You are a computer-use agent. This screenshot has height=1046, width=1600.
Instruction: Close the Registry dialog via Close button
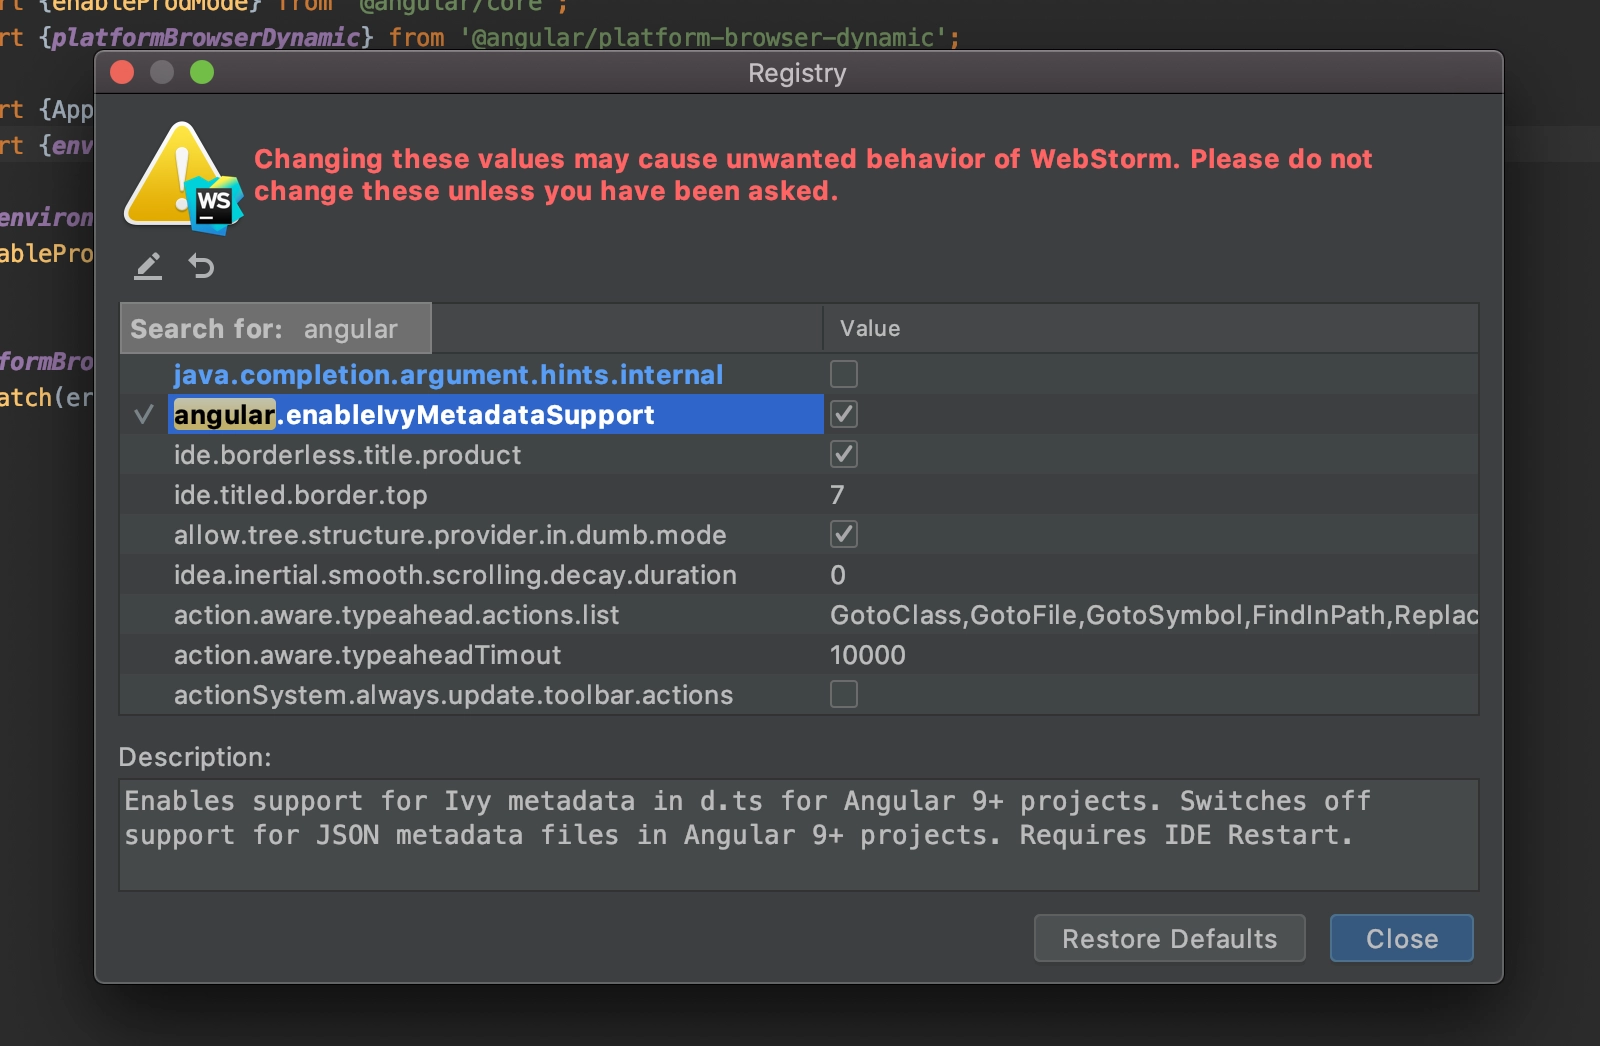click(1401, 938)
